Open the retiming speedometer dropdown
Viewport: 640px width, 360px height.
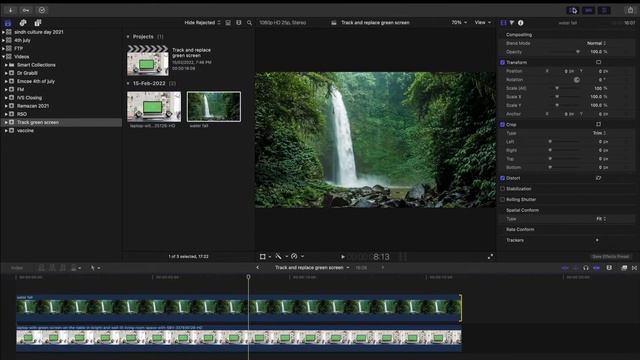point(297,256)
